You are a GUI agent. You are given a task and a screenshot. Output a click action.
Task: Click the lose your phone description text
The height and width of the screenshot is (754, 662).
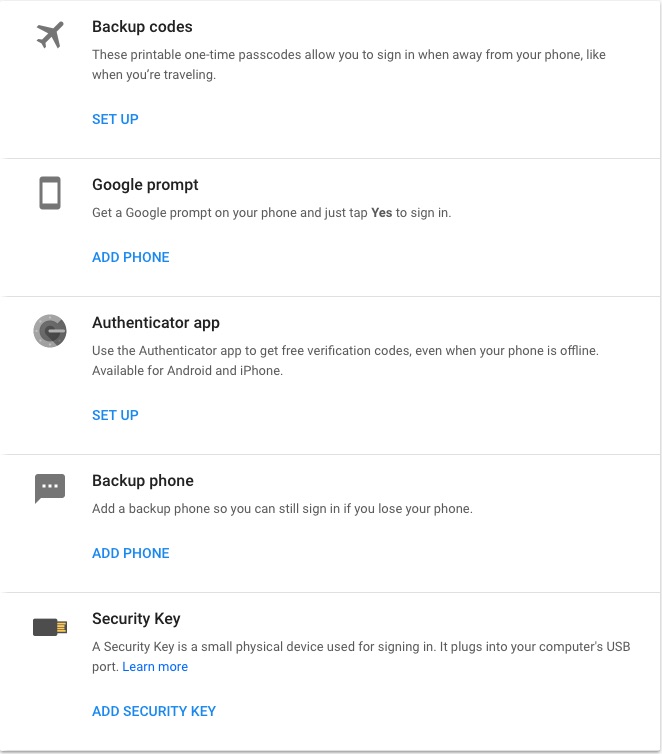coord(282,508)
